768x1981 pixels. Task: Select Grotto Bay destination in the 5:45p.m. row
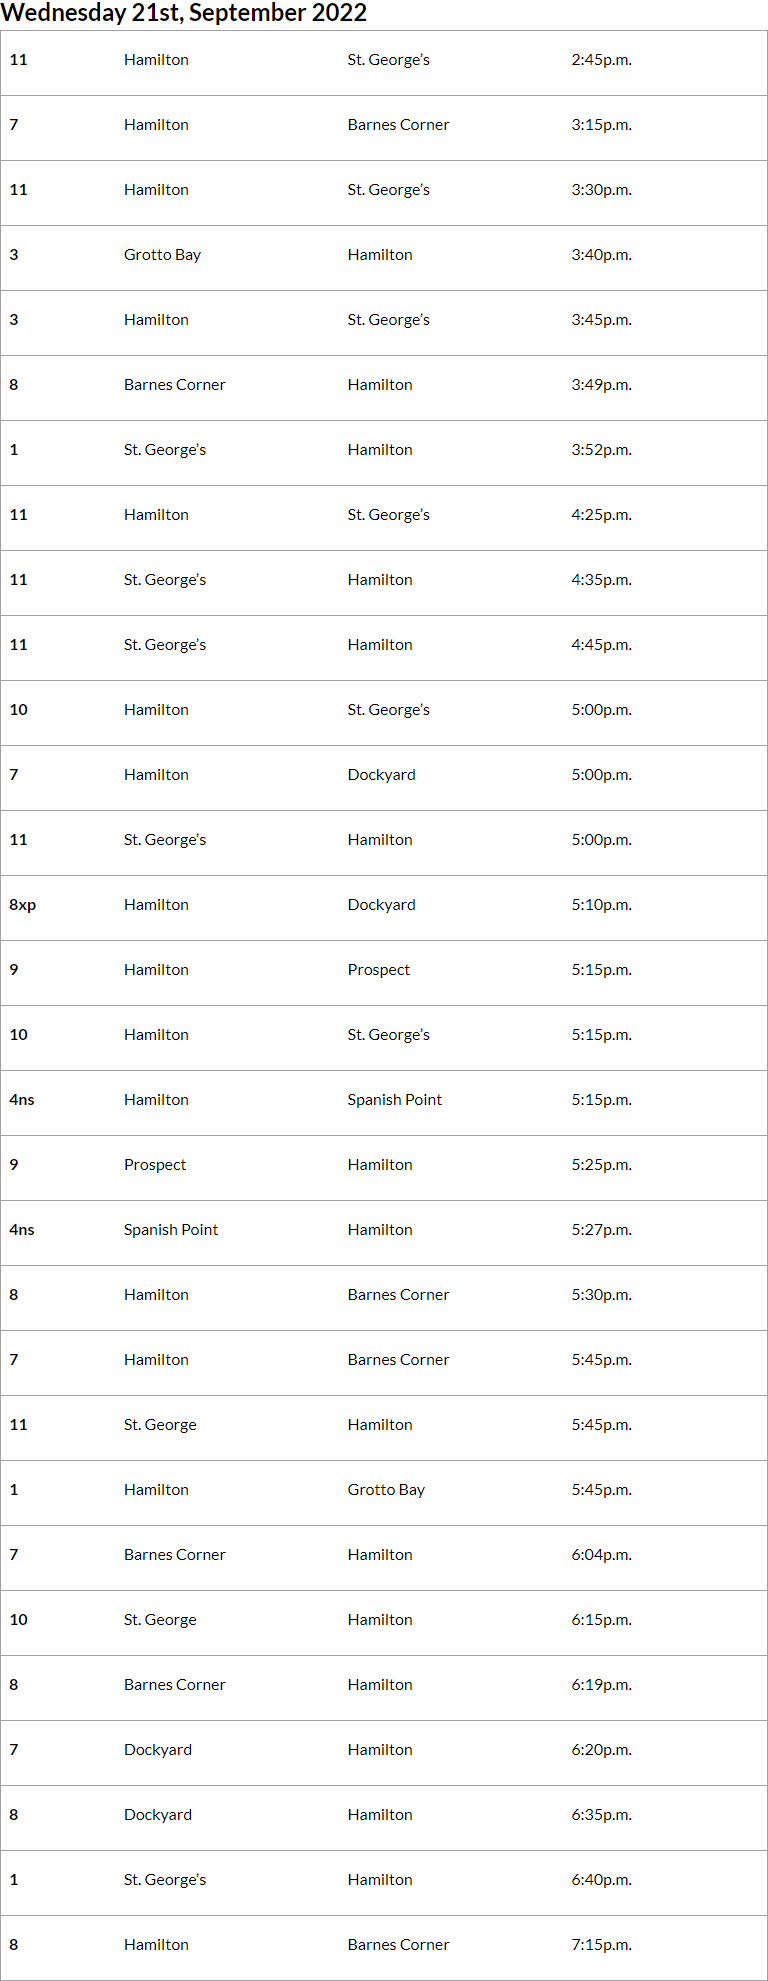pos(386,1490)
